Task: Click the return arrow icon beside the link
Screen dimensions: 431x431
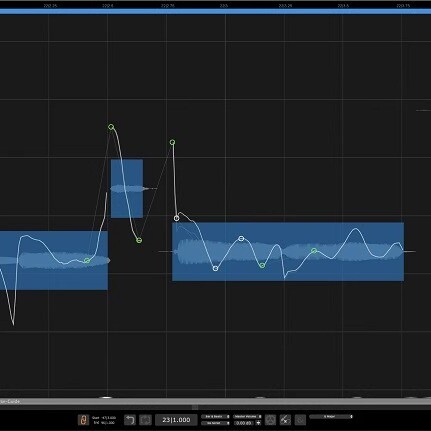Action: (x=130, y=420)
